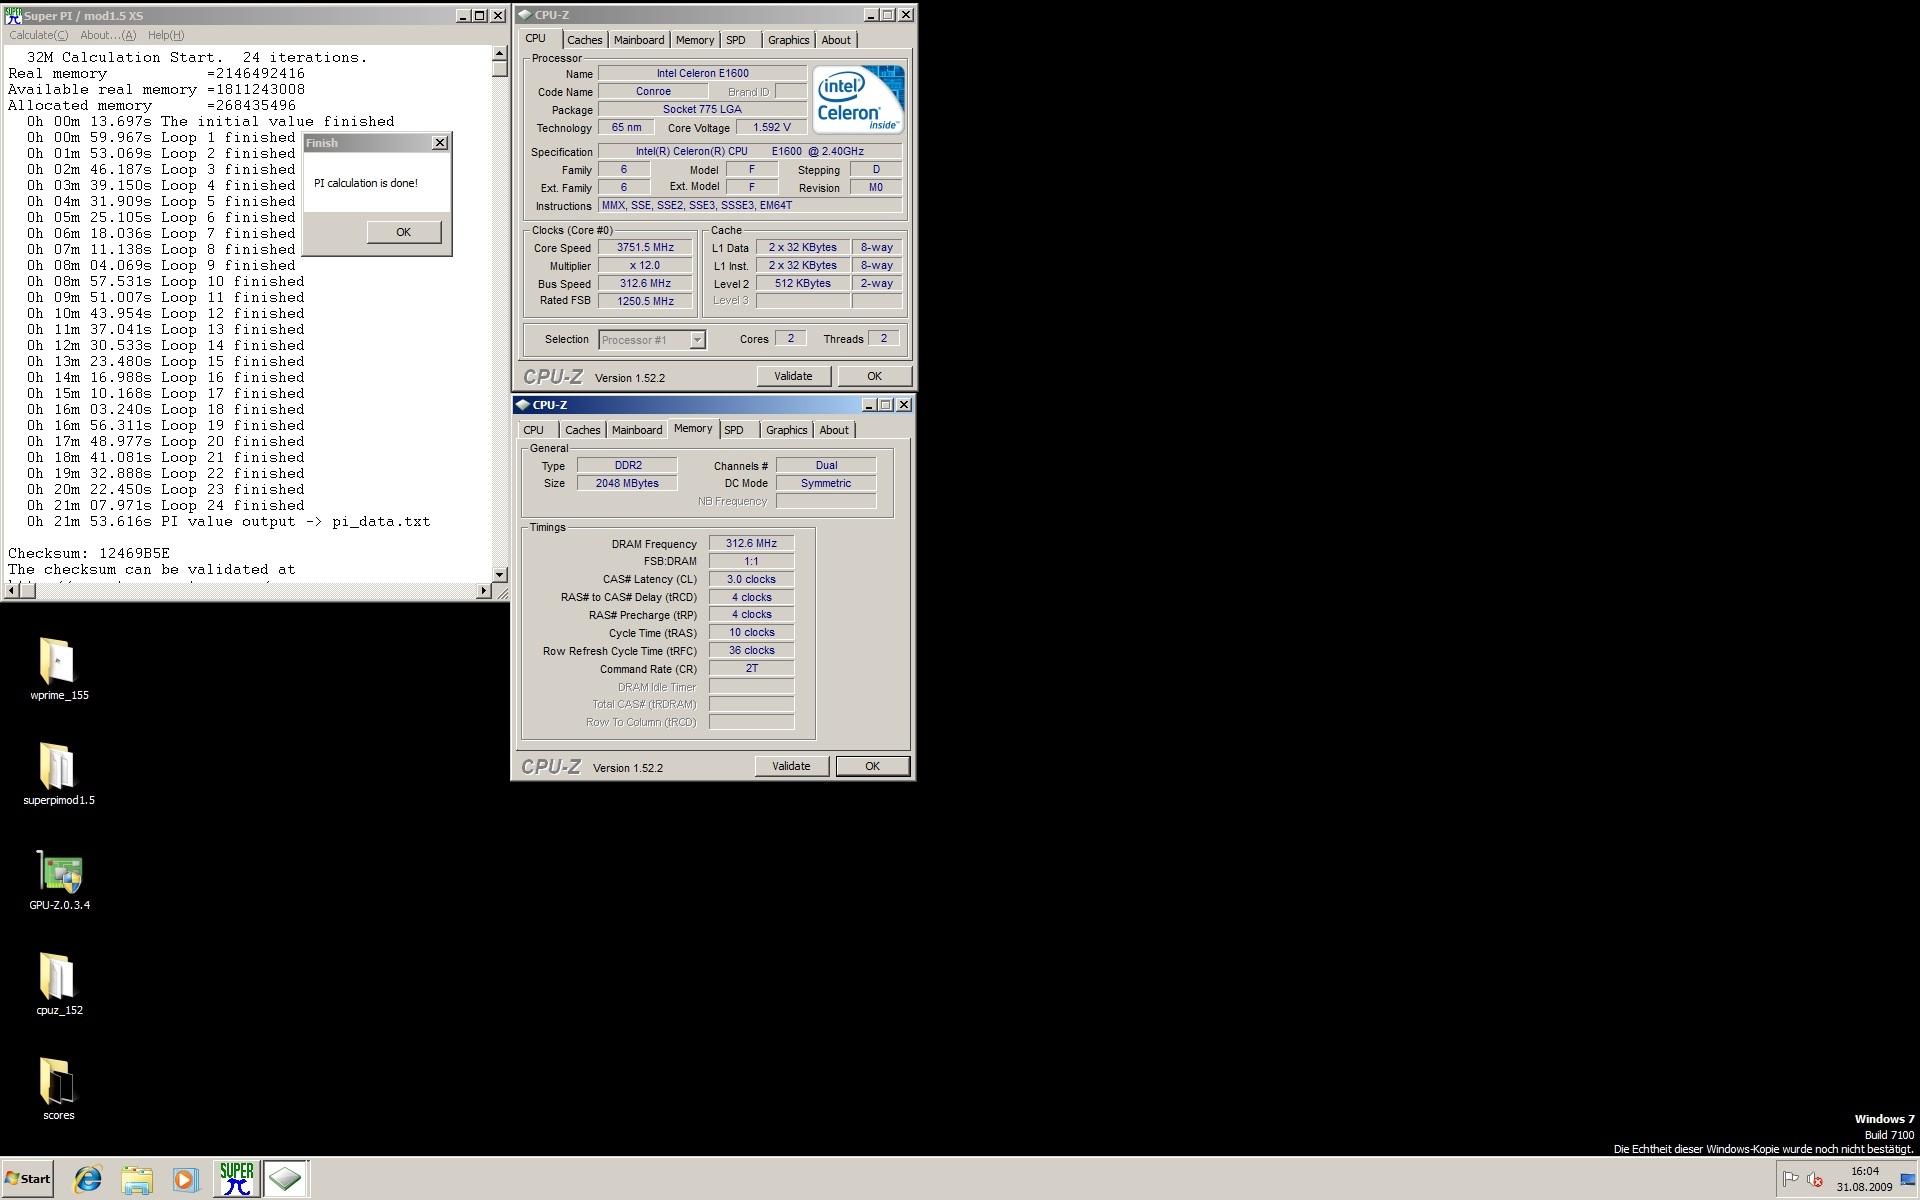Open the superpimod1.5 desktop folder
This screenshot has height=1200, width=1920.
[59, 774]
